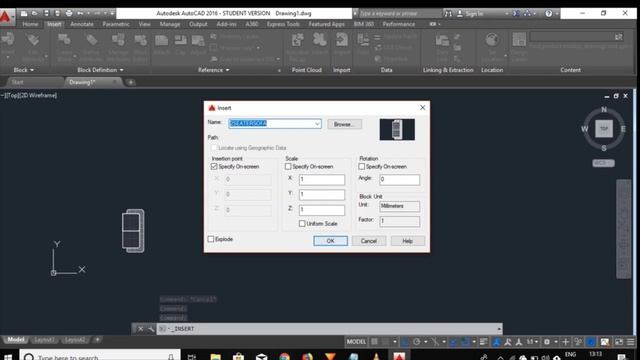The height and width of the screenshot is (360, 640).
Task: Click the TOP face of the ViewCube
Action: coord(604,129)
